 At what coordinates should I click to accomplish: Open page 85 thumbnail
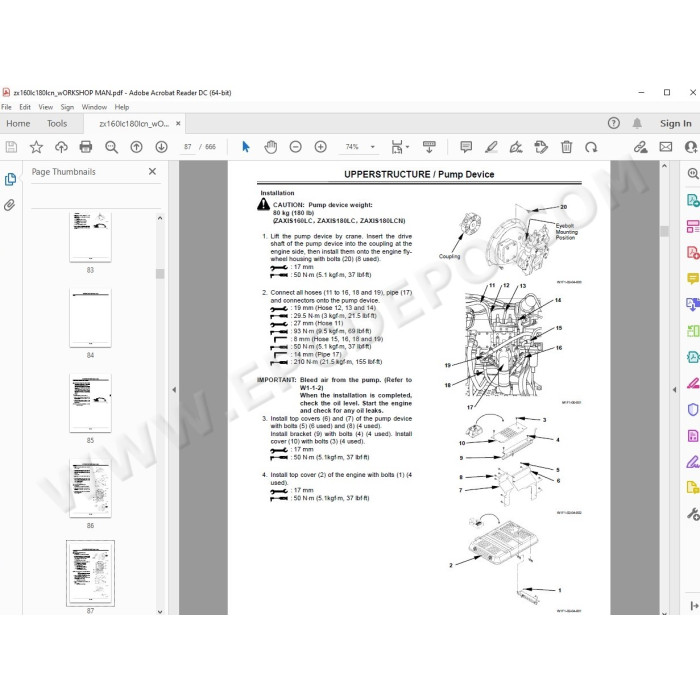pyautogui.click(x=90, y=403)
